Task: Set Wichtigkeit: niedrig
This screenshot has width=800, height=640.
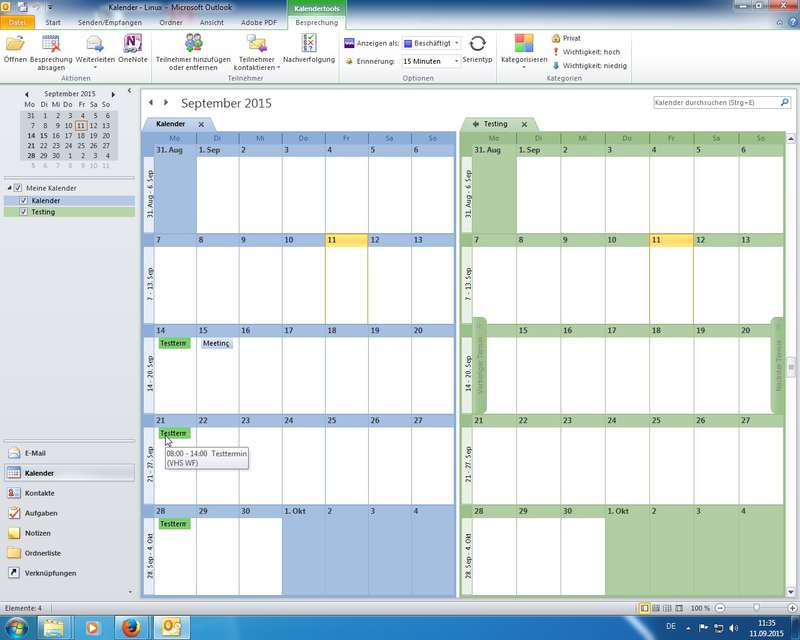Action: point(589,66)
